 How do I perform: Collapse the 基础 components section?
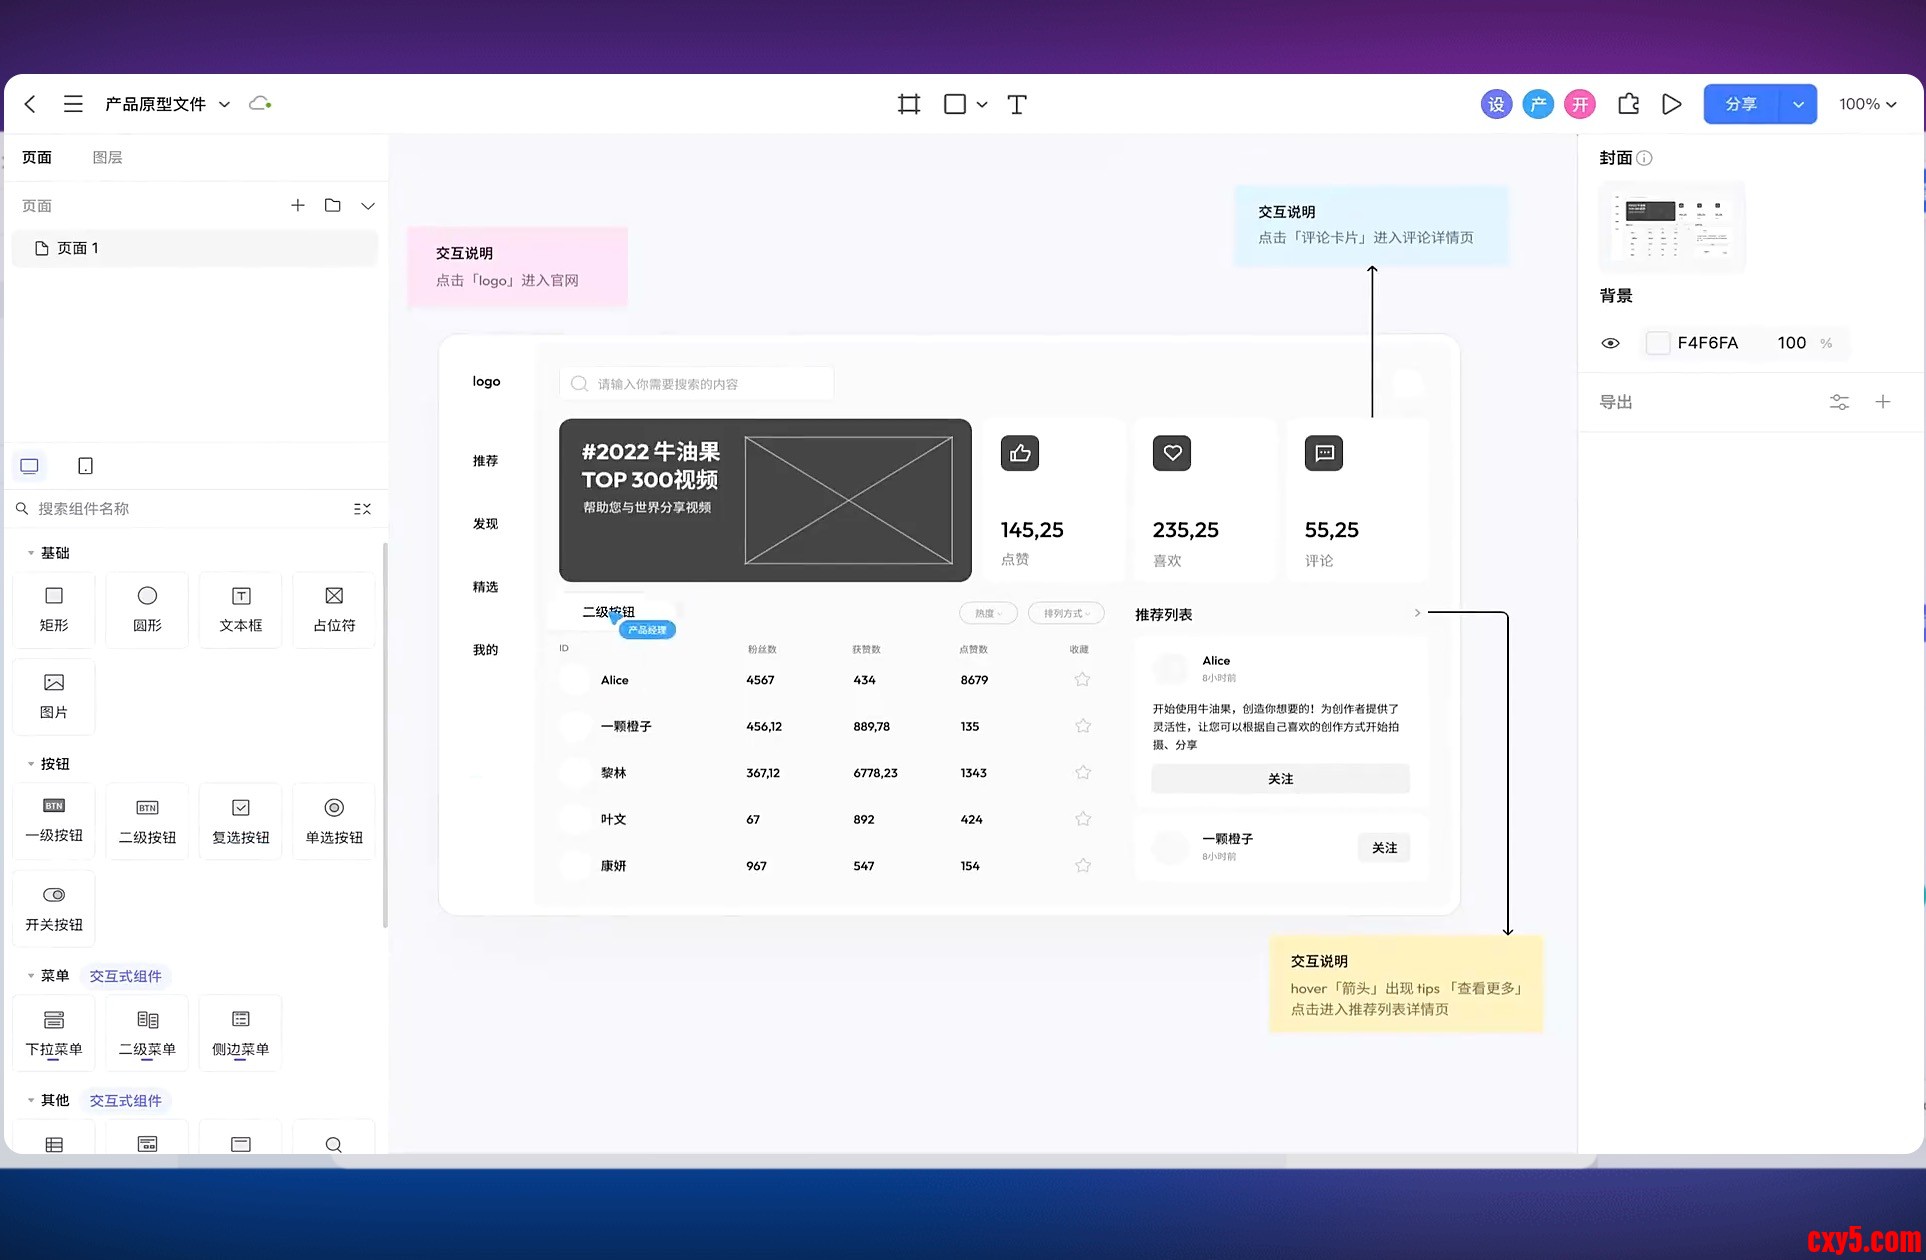(x=30, y=553)
